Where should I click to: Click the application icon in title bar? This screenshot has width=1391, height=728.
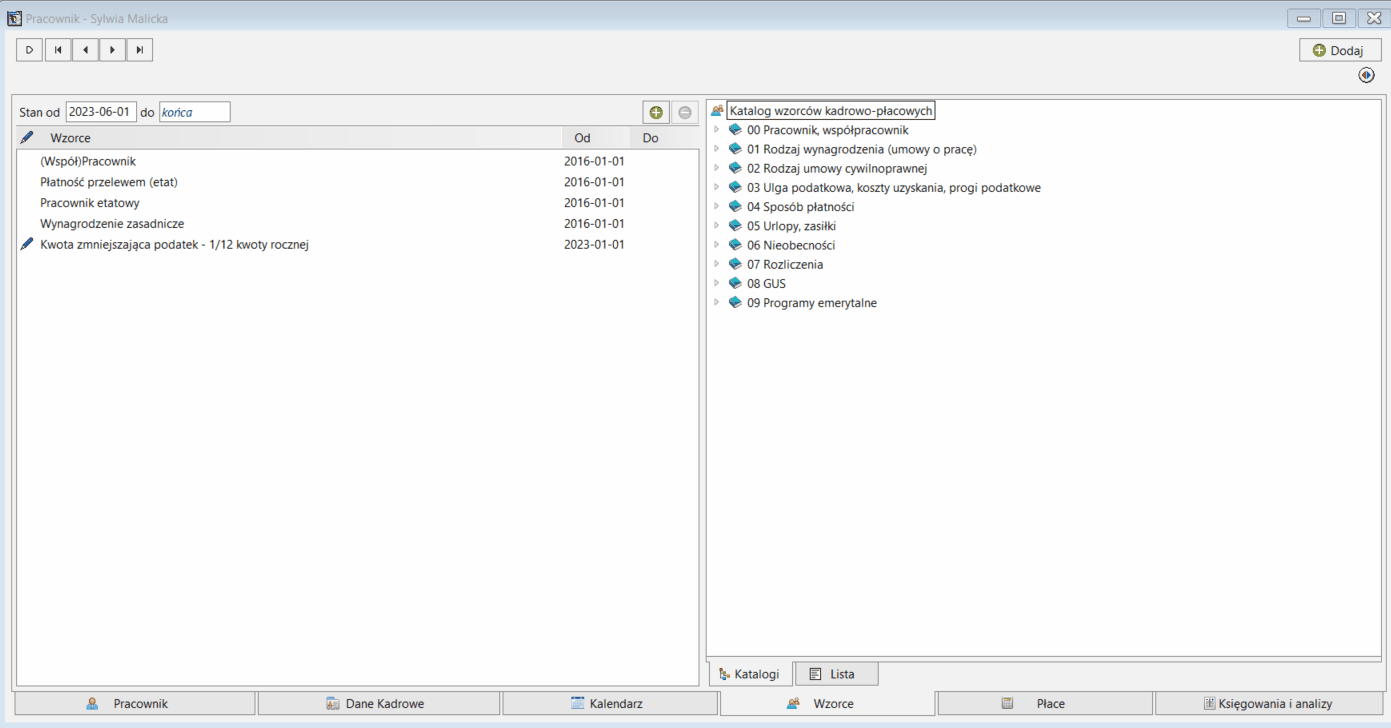14,18
